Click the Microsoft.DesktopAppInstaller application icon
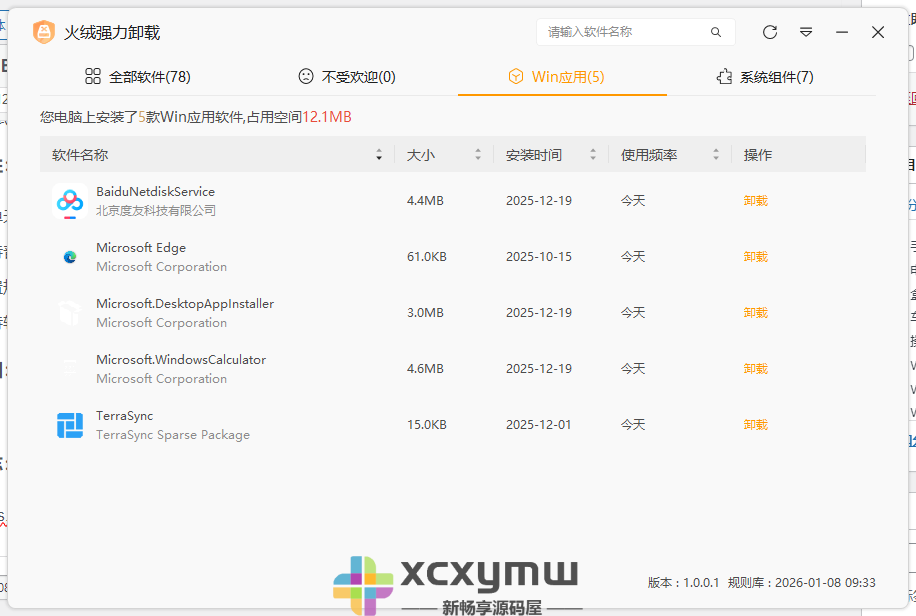The width and height of the screenshot is (916, 616). [x=68, y=312]
